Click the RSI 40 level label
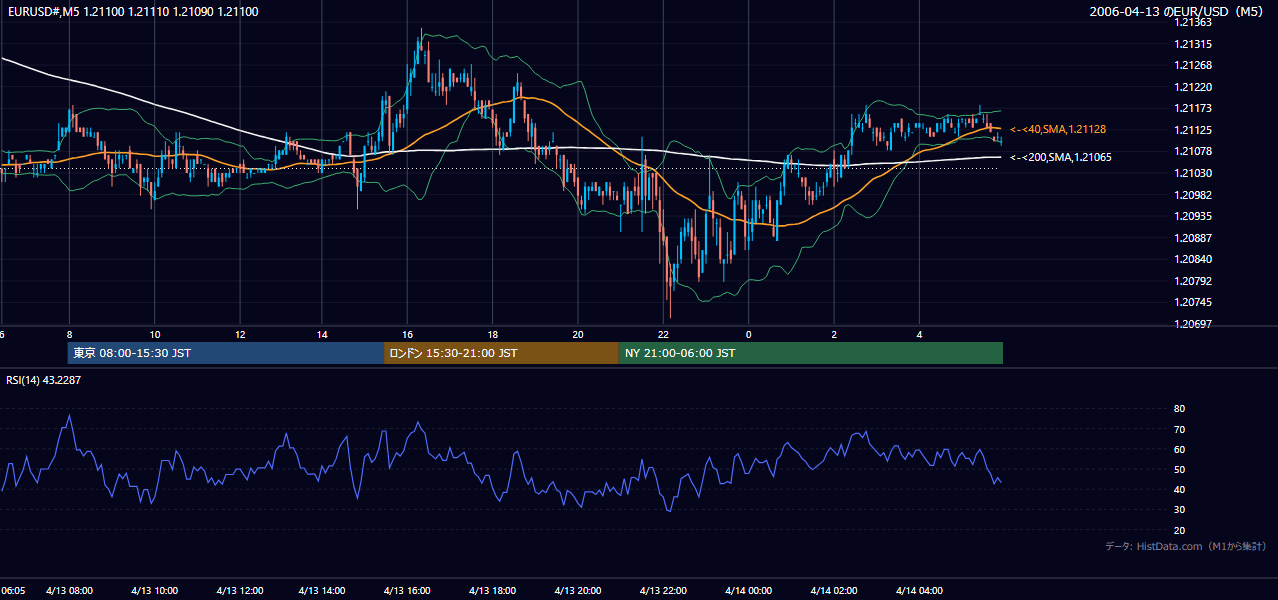Viewport: 1278px width, 600px height. (1180, 489)
